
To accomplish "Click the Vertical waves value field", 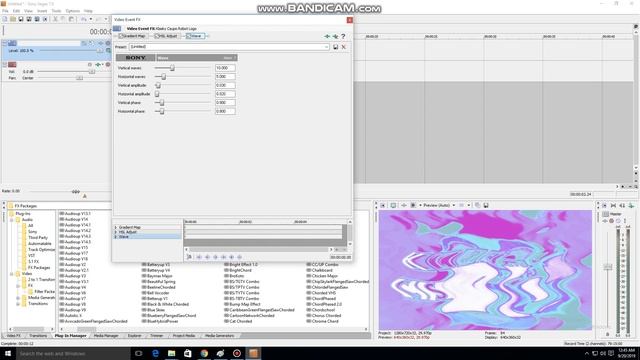I will coord(225,68).
